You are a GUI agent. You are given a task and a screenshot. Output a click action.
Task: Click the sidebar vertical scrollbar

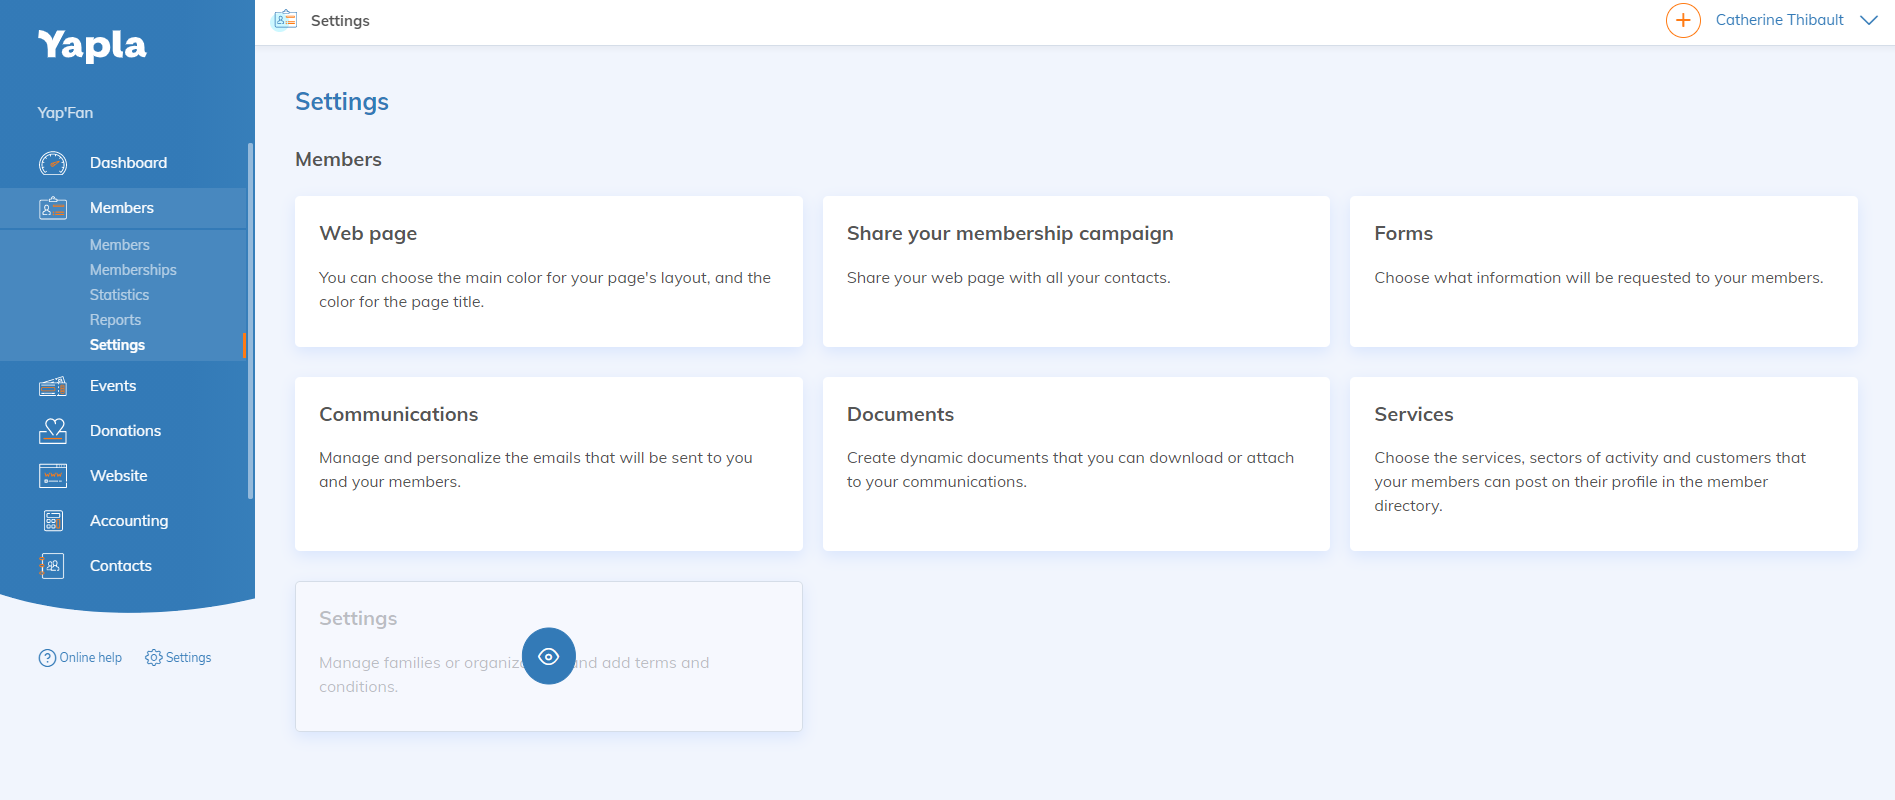pyautogui.click(x=250, y=320)
